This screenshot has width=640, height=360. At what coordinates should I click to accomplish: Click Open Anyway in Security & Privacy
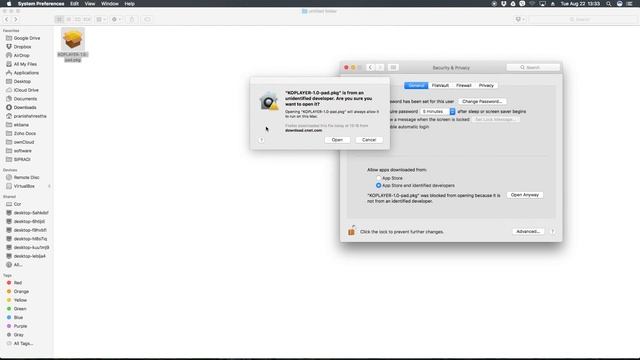tap(525, 195)
